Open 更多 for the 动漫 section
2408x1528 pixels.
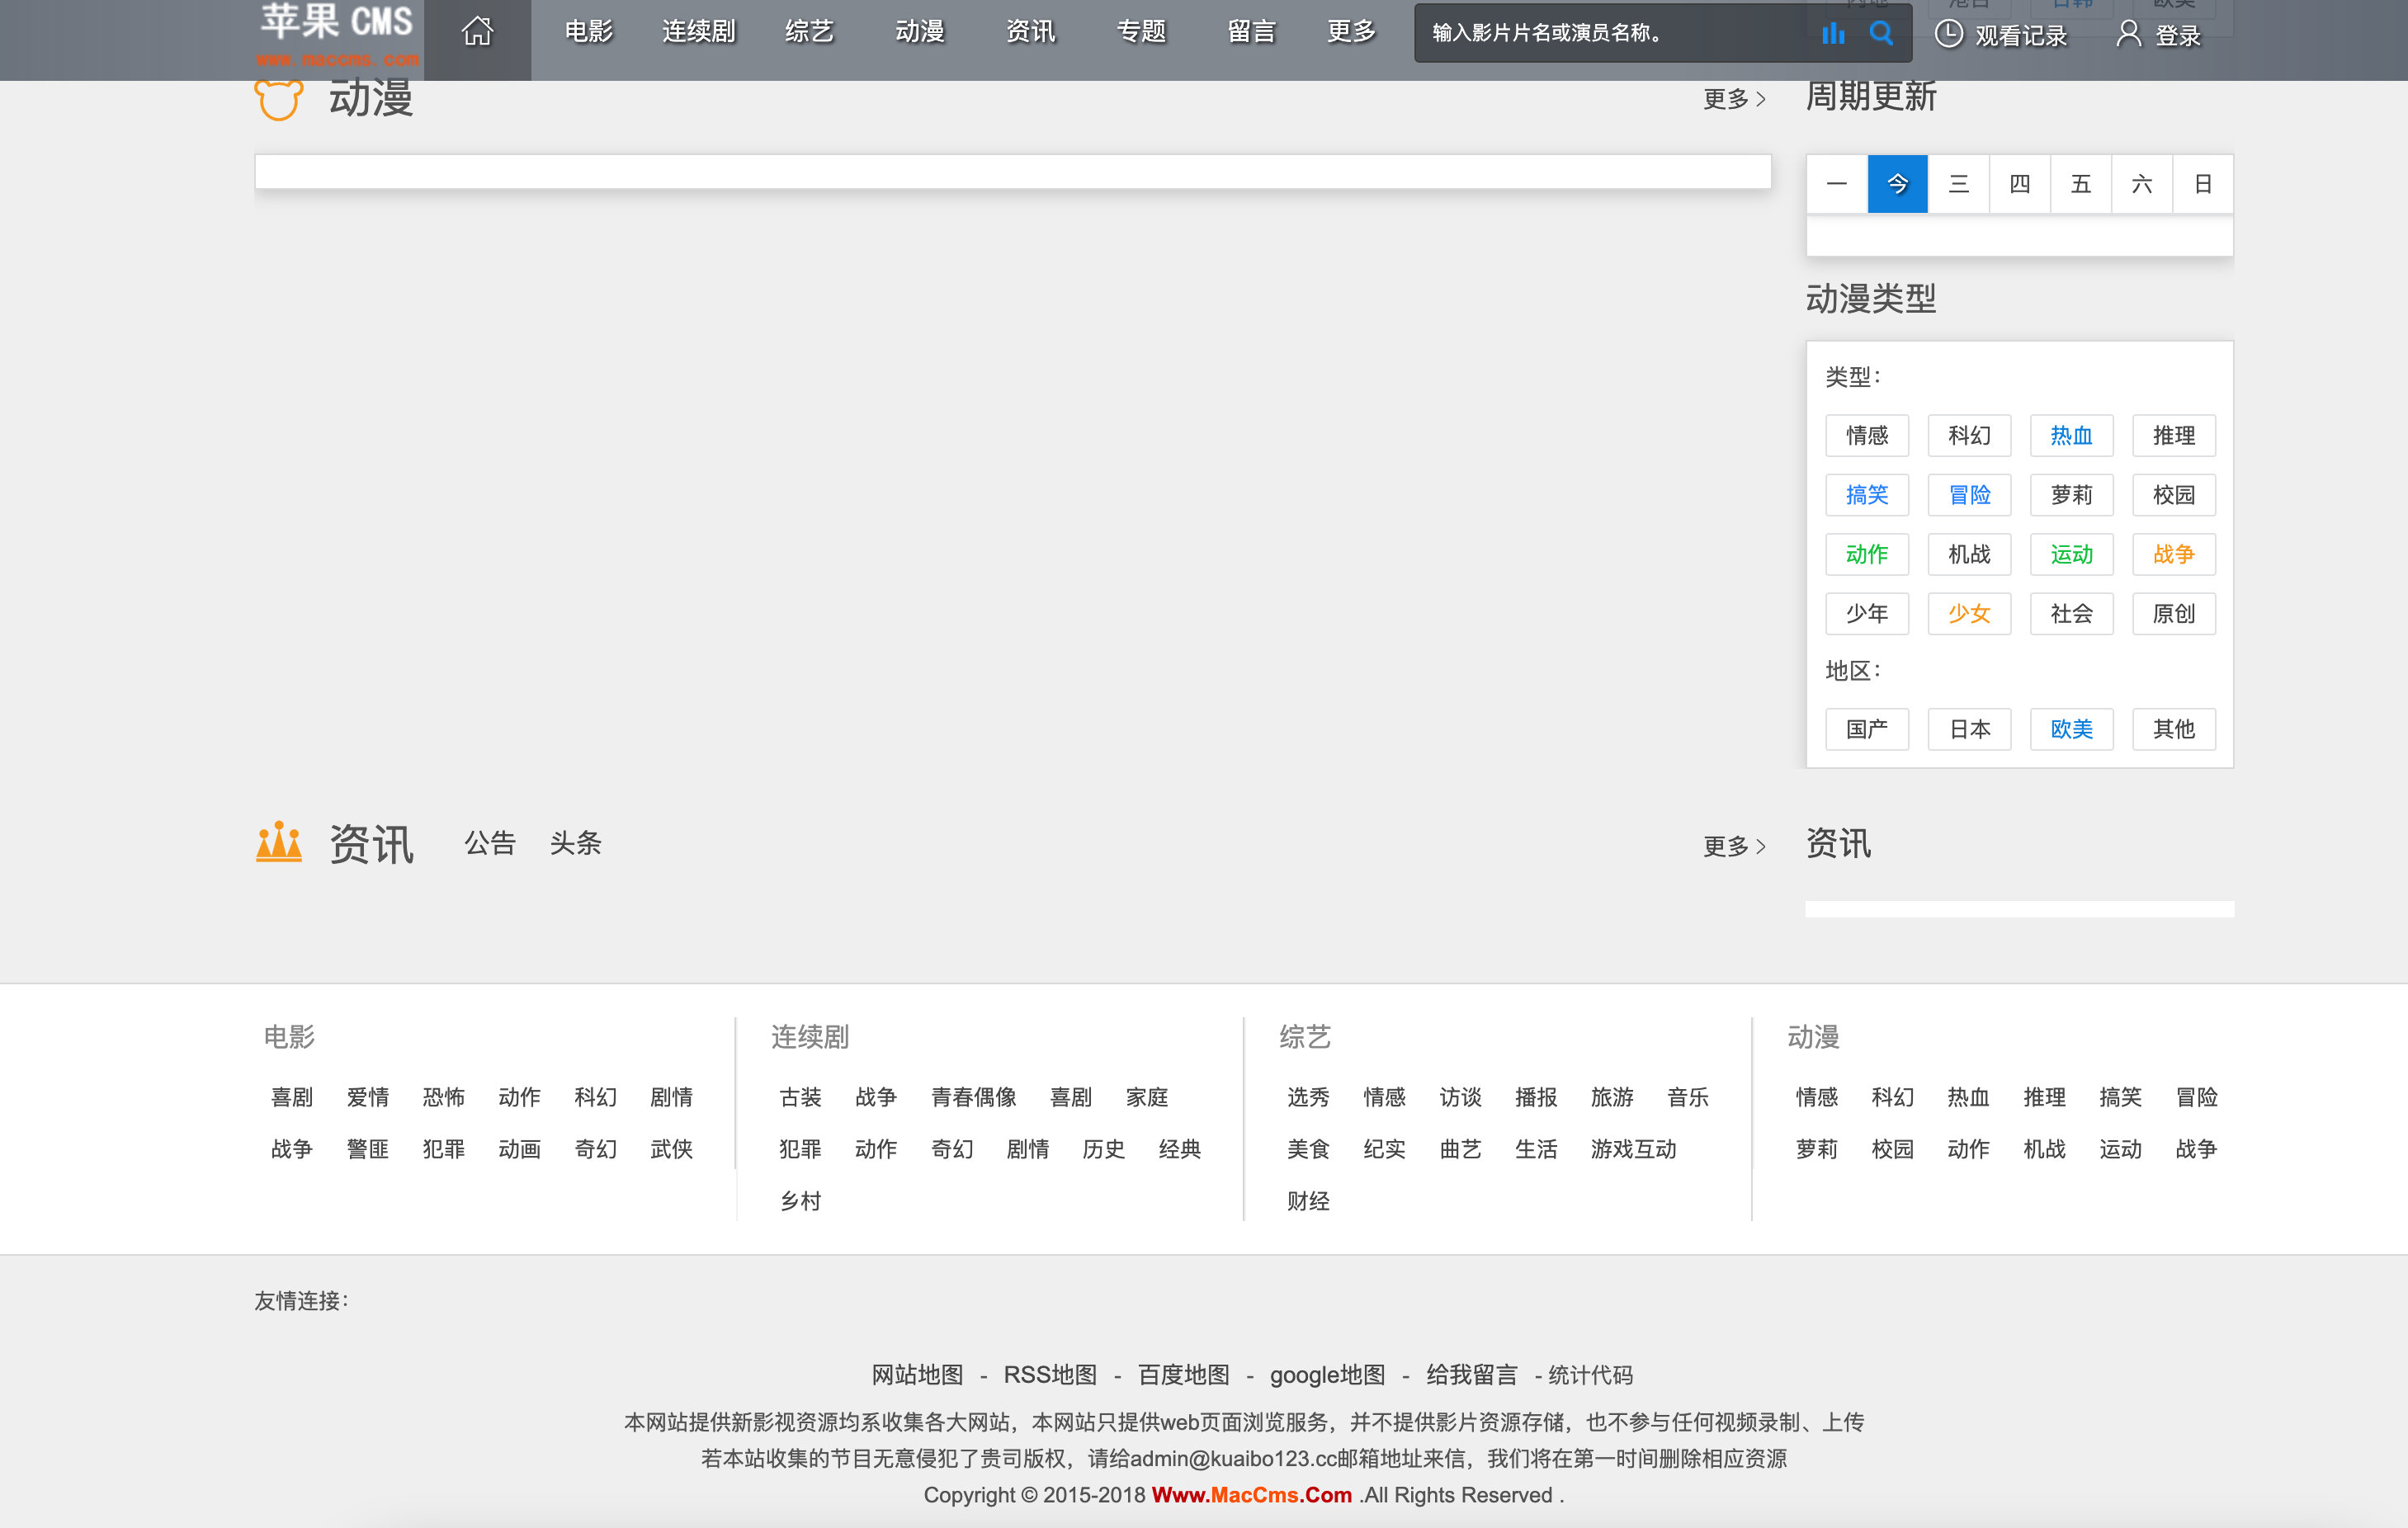pyautogui.click(x=1735, y=99)
